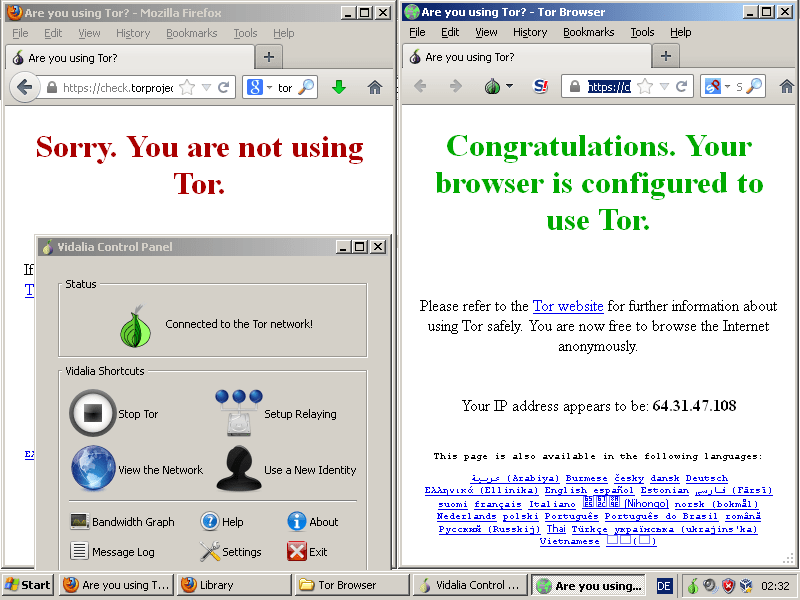This screenshot has width=800, height=600.
Task: Click Back arrow in Mozilla Firefox
Action: click(24, 88)
